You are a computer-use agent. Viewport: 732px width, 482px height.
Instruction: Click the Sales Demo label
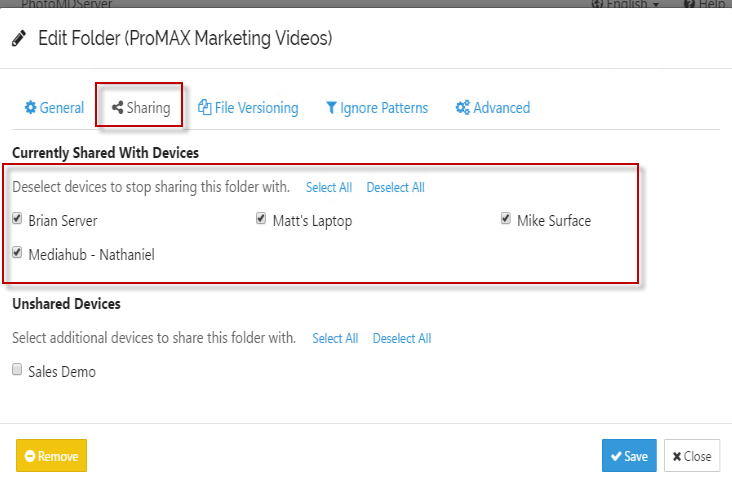coord(62,372)
